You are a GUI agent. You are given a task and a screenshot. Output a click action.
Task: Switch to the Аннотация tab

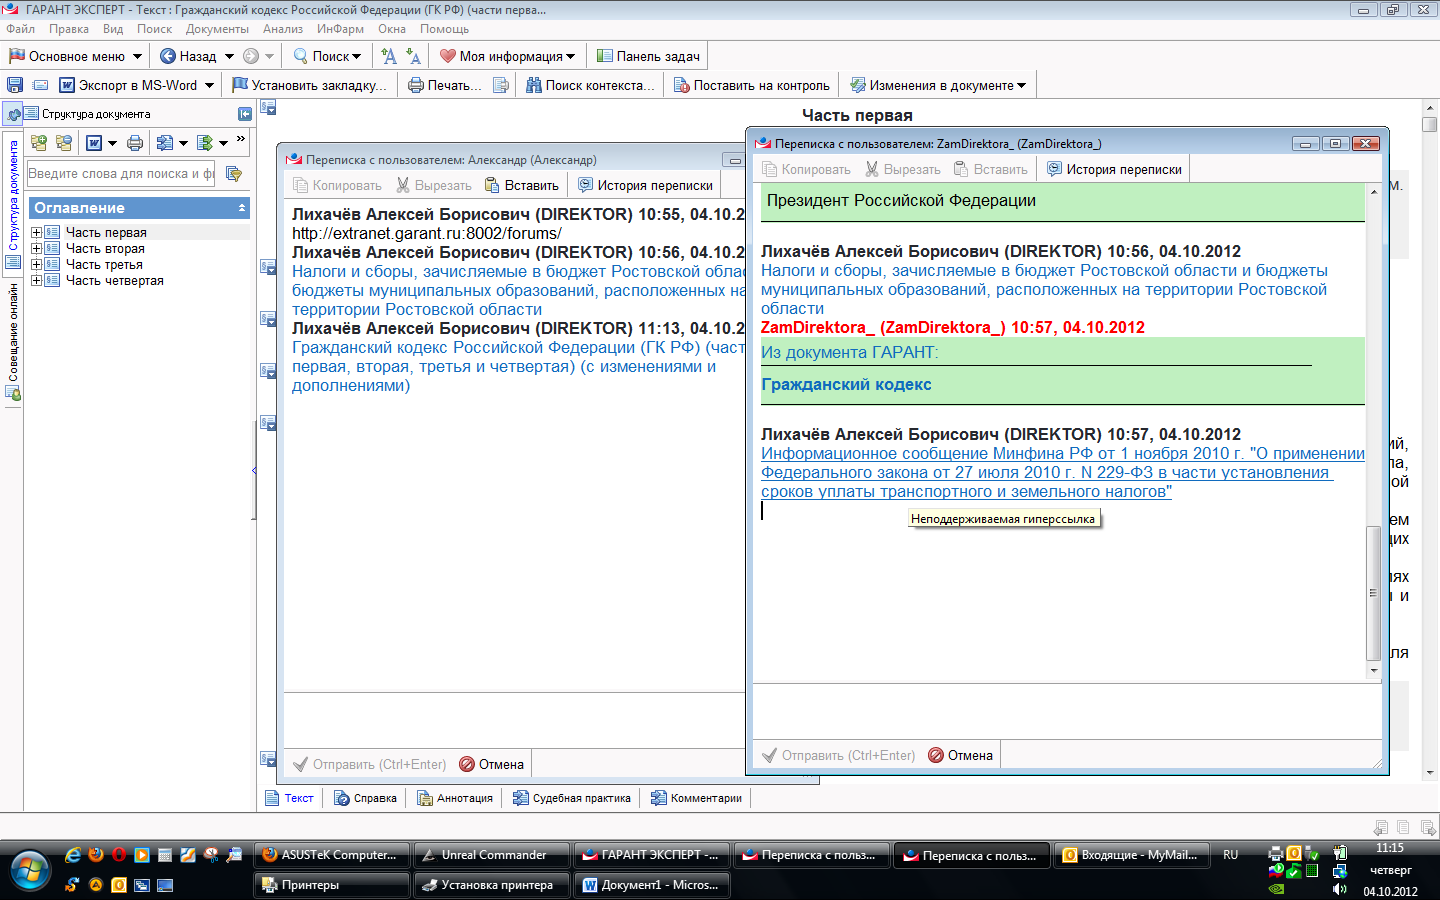click(x=456, y=798)
